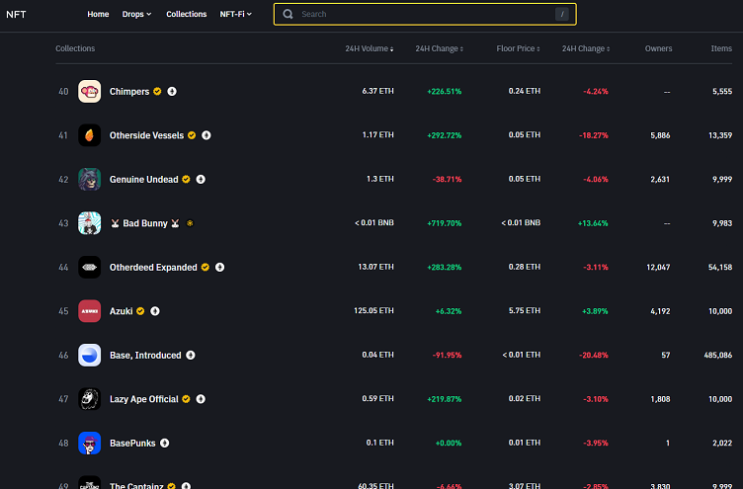This screenshot has width=743, height=489.
Task: Sort by 24H Volume column
Action: tap(369, 48)
